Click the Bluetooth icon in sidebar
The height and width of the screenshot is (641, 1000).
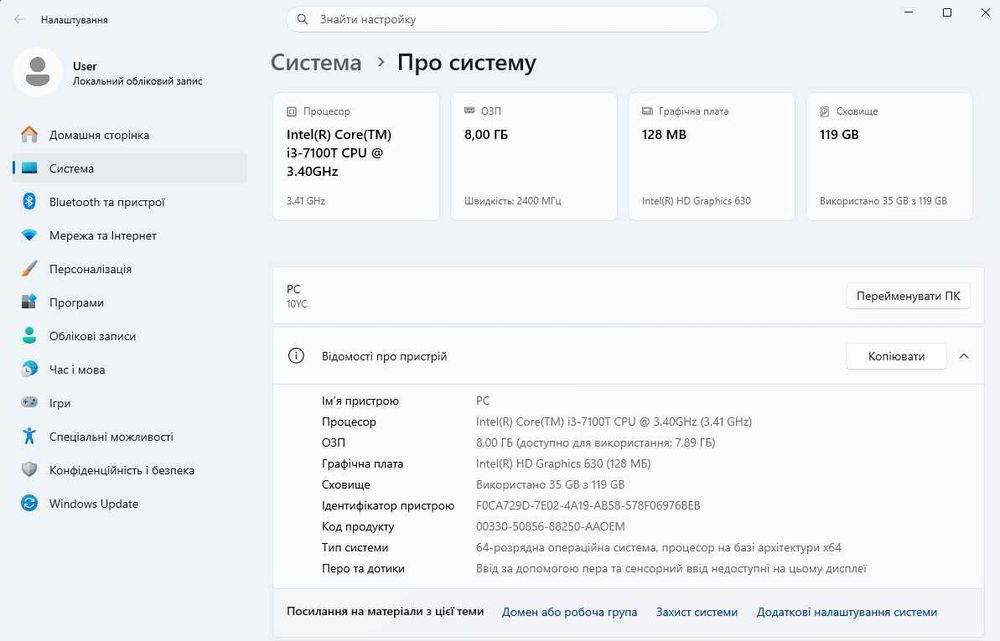pyautogui.click(x=29, y=202)
